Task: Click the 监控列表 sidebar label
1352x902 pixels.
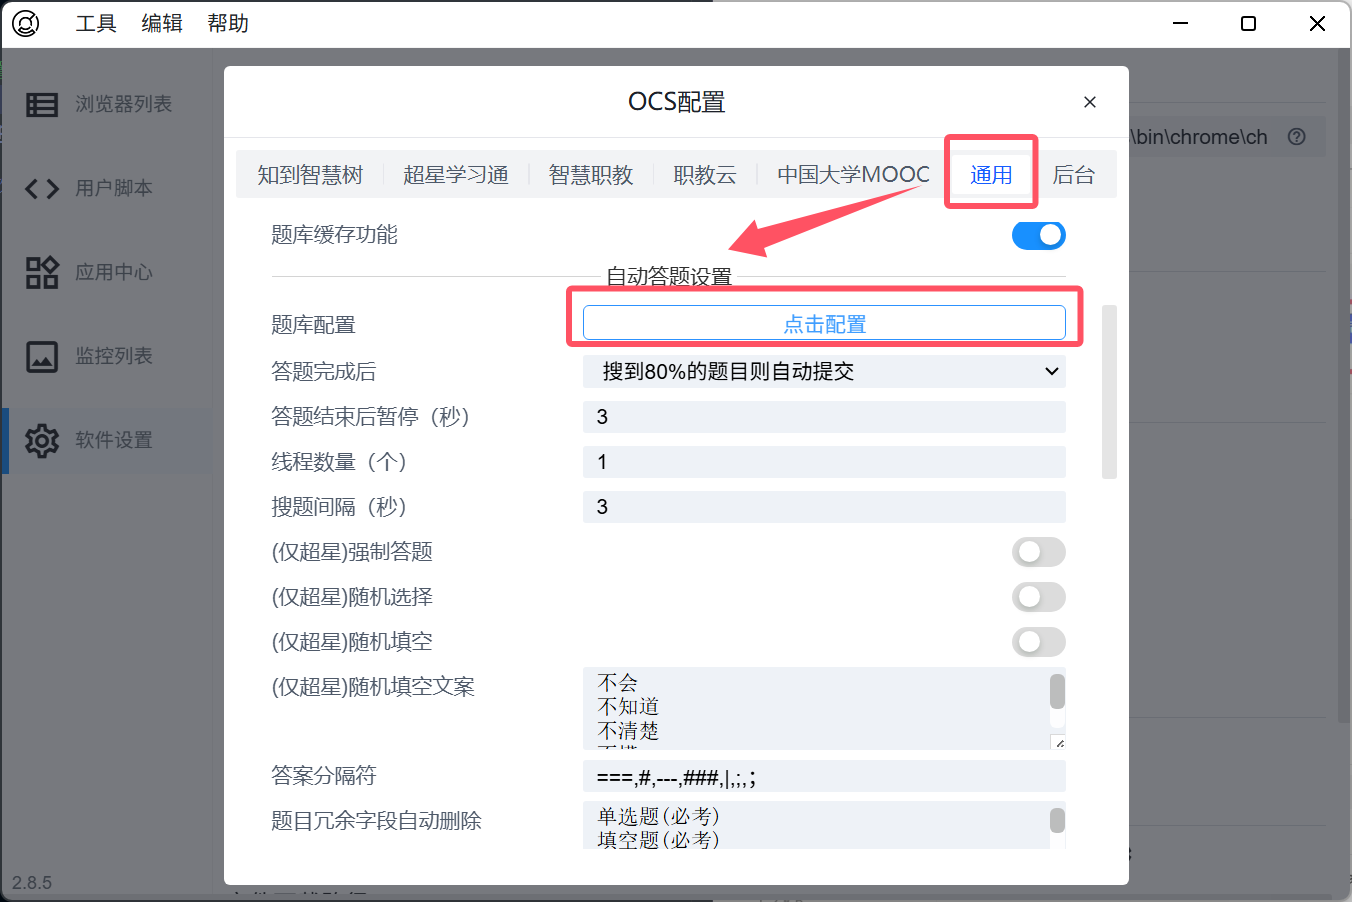Action: 114,356
